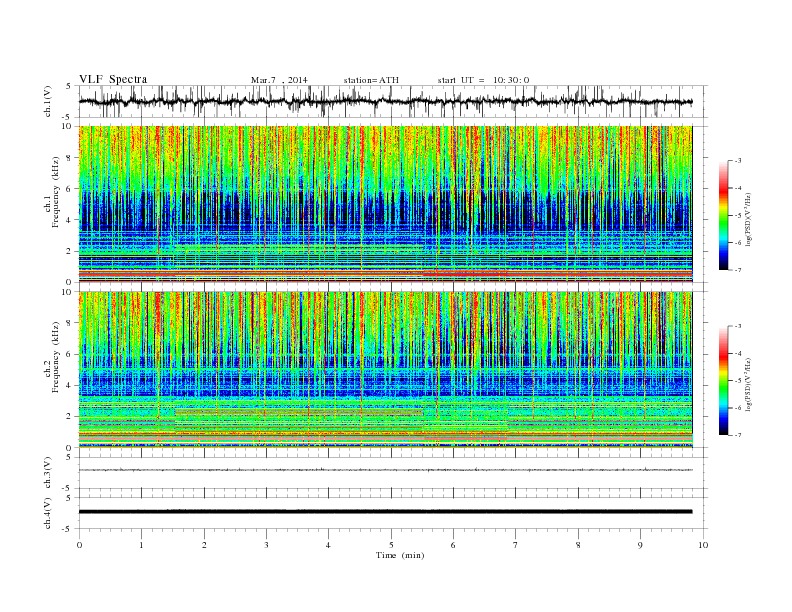Click the time axis tick label "10"

tap(703, 545)
